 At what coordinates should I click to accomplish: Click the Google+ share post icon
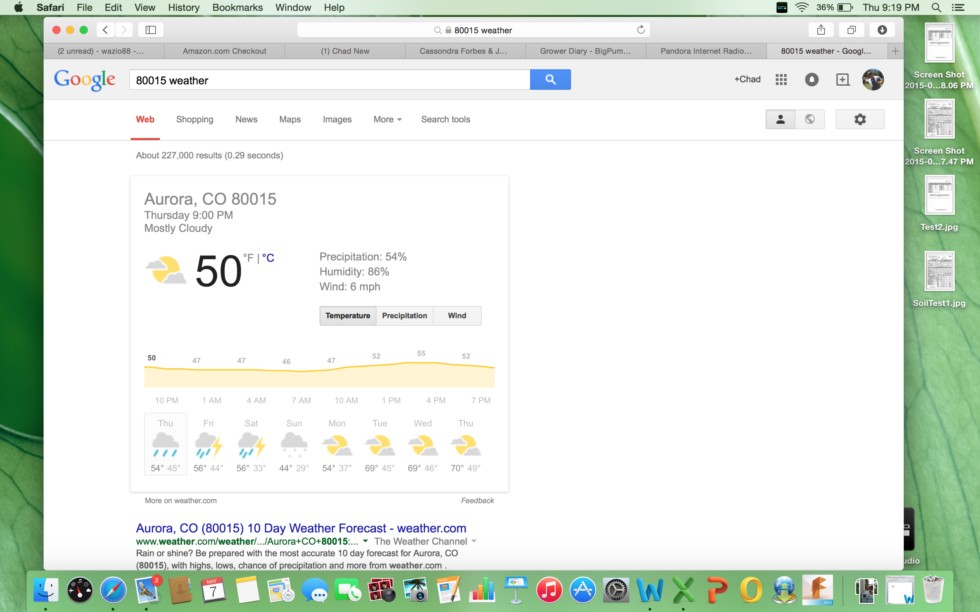point(842,80)
